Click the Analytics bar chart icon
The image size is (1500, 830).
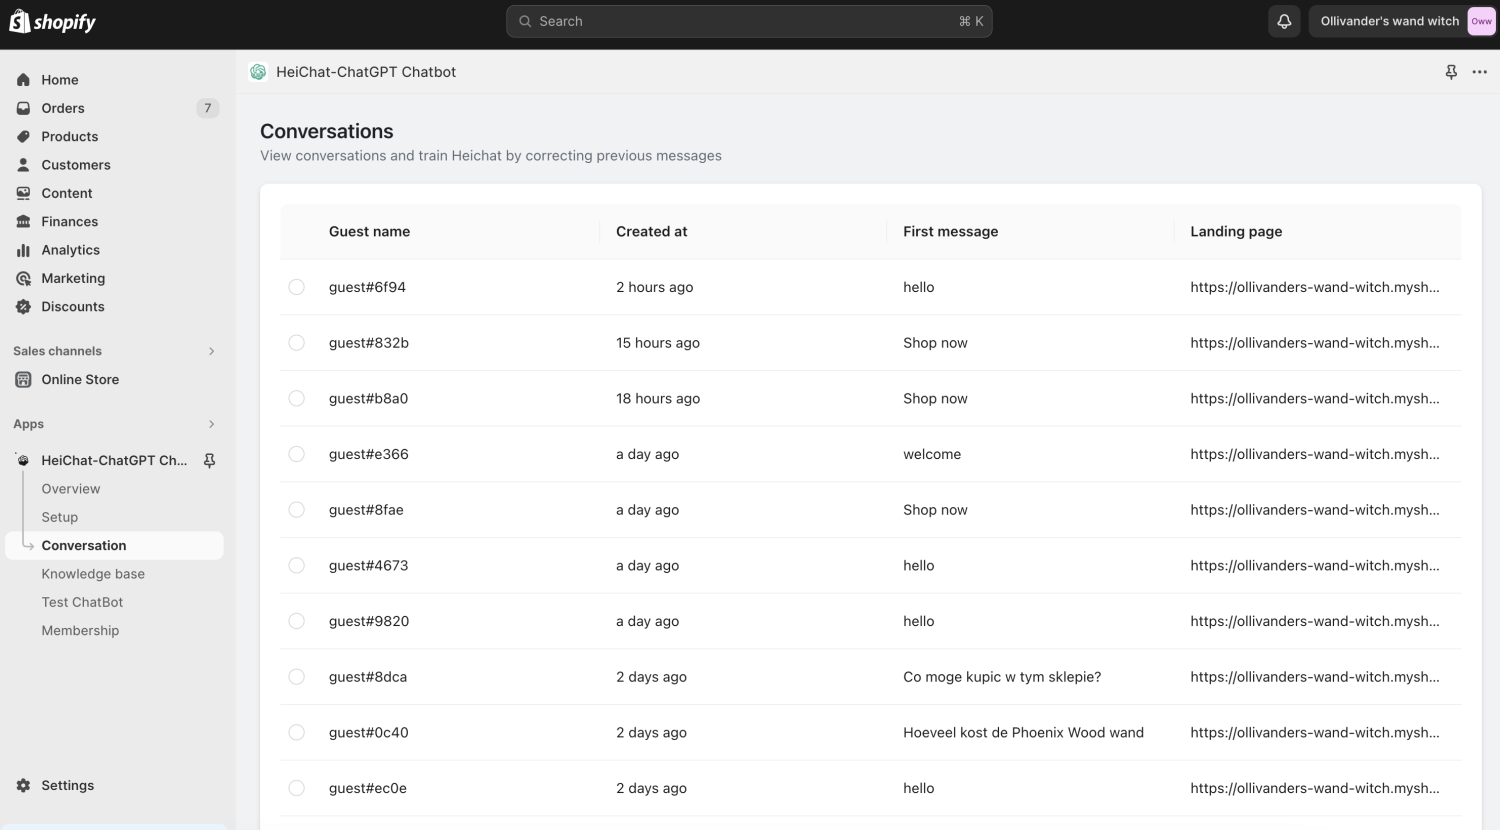coord(23,250)
